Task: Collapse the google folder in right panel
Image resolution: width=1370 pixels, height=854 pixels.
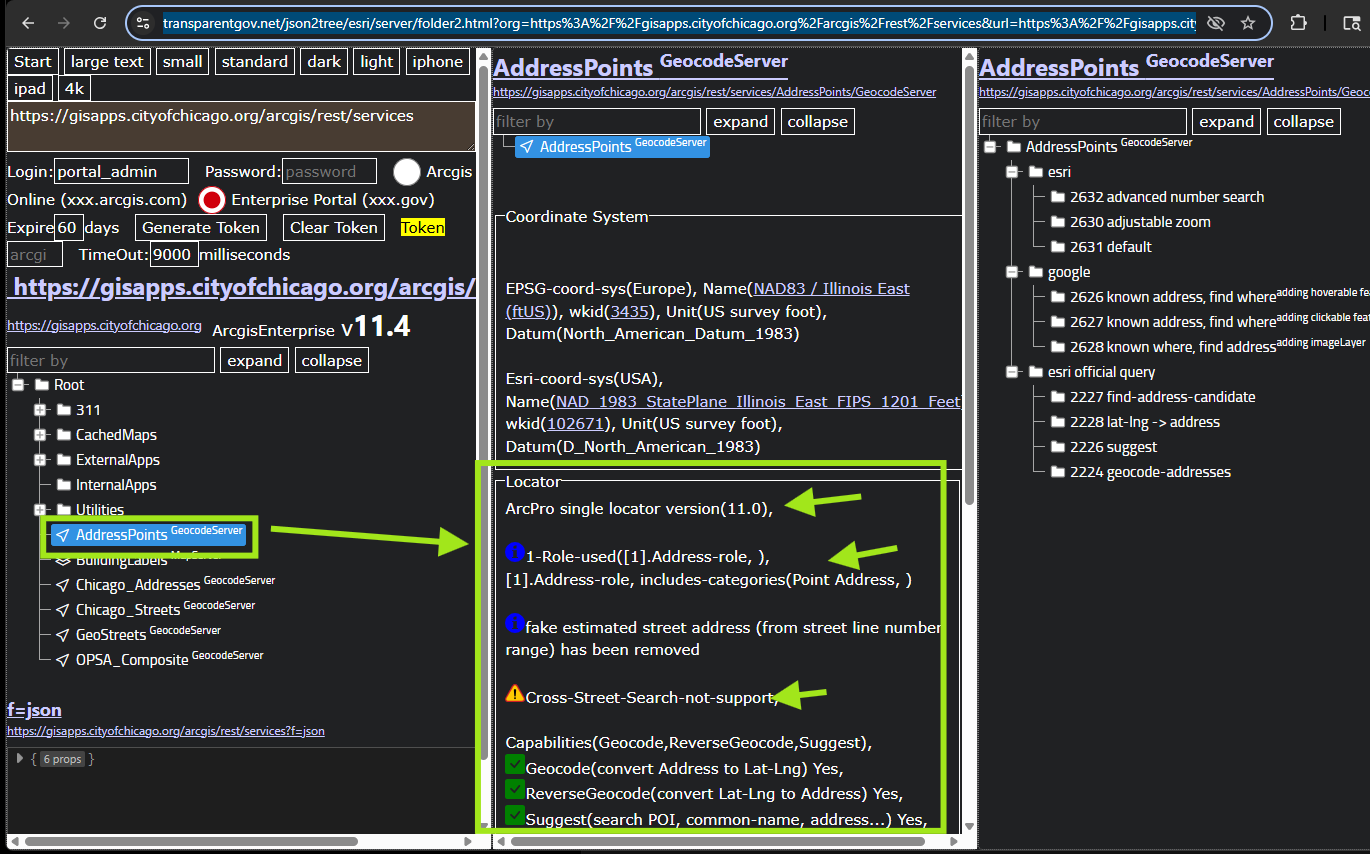Action: 1011,272
